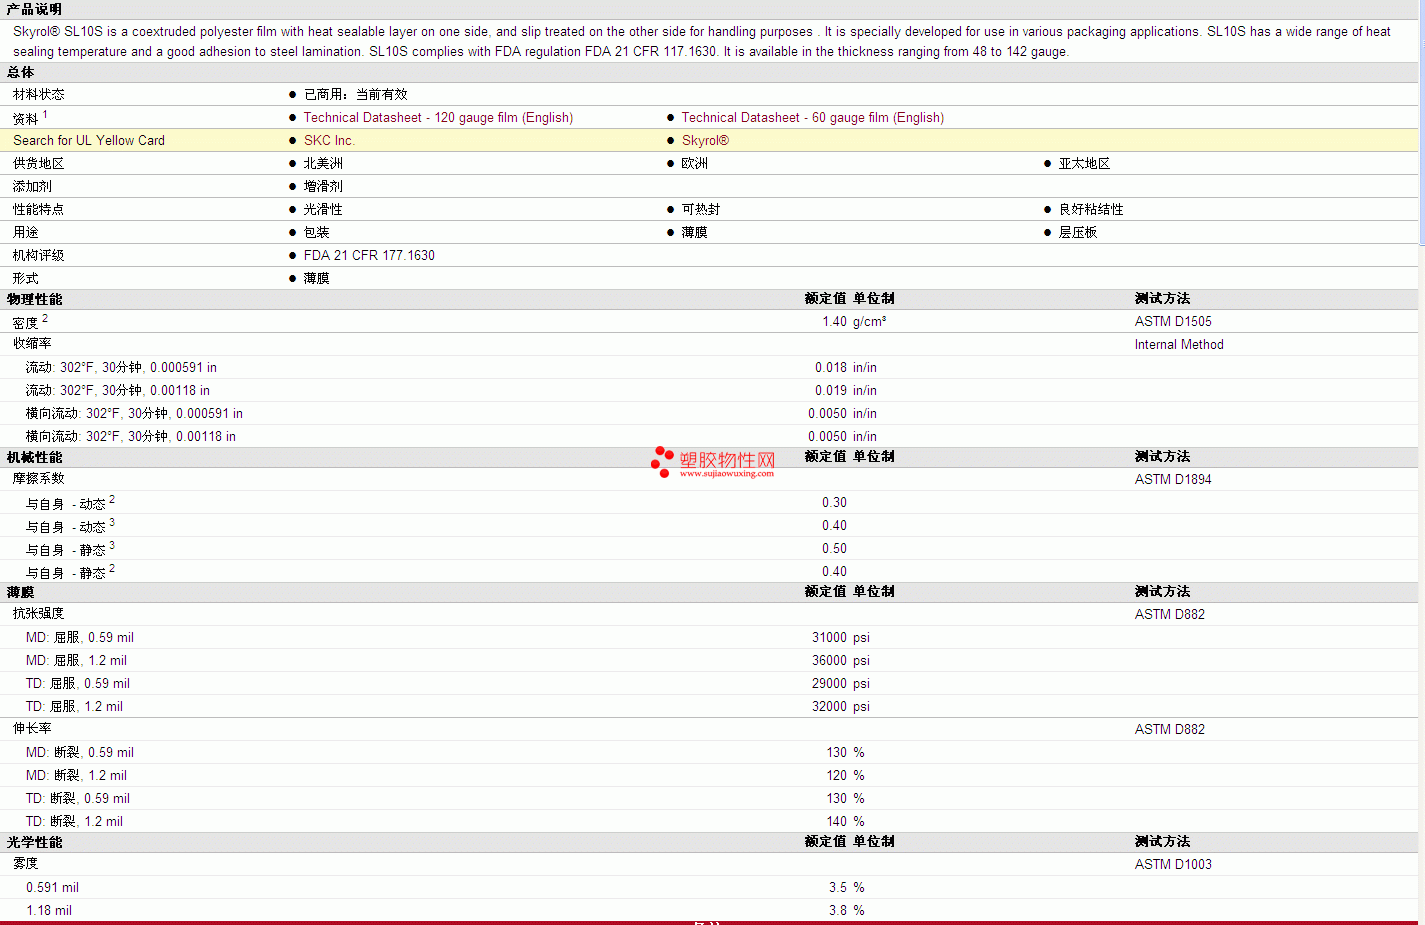Click the ASTM D1003 test method
This screenshot has height=925, width=1425.
click(1173, 864)
